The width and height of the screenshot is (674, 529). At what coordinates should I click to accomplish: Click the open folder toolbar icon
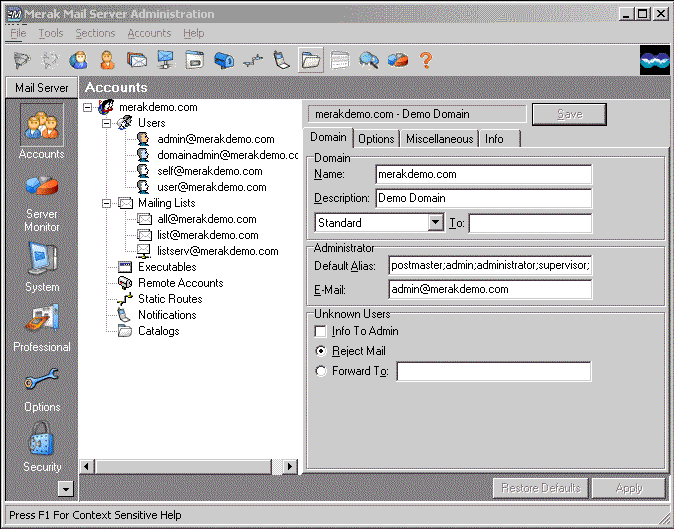point(311,60)
